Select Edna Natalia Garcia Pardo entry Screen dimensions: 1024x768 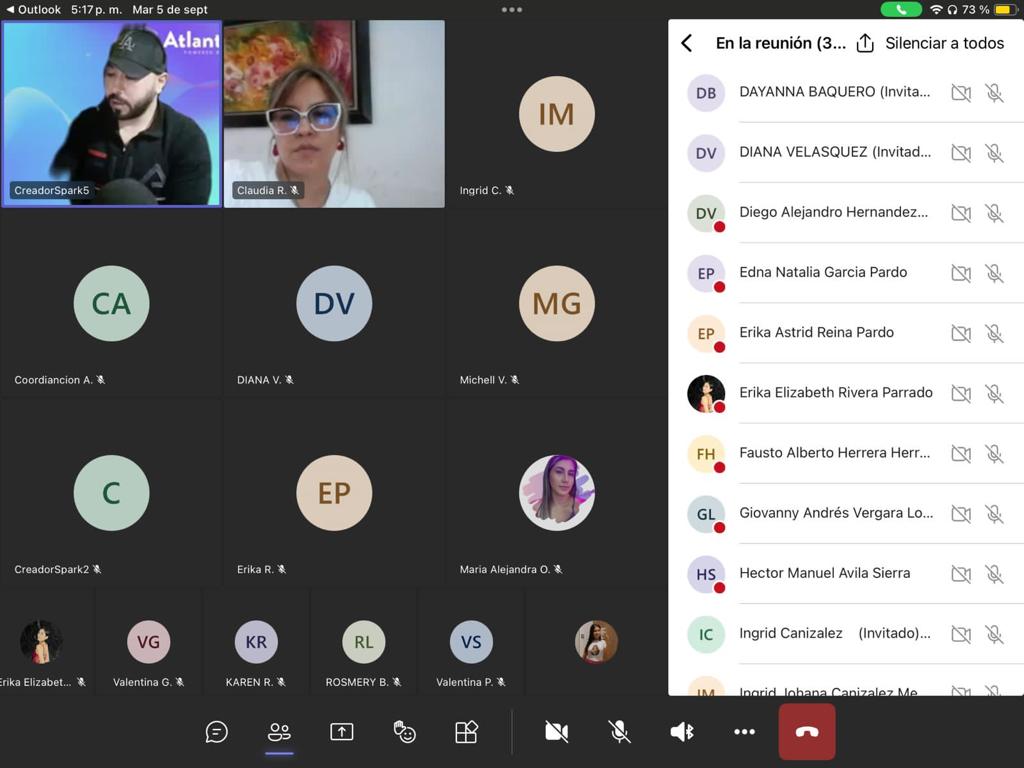tap(822, 272)
